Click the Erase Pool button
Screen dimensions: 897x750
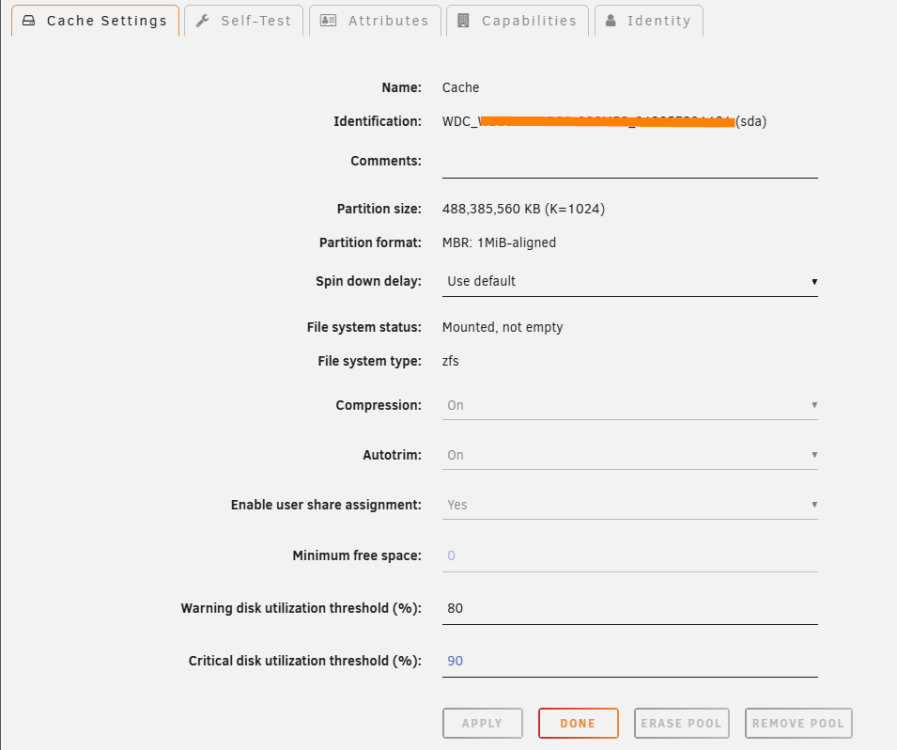pos(681,723)
